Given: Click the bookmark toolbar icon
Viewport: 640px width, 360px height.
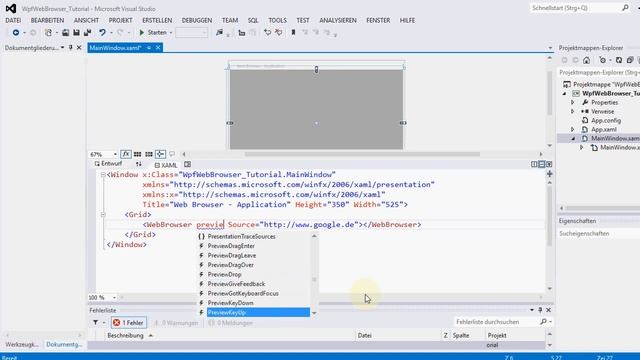Looking at the screenshot, I should coord(293,32).
